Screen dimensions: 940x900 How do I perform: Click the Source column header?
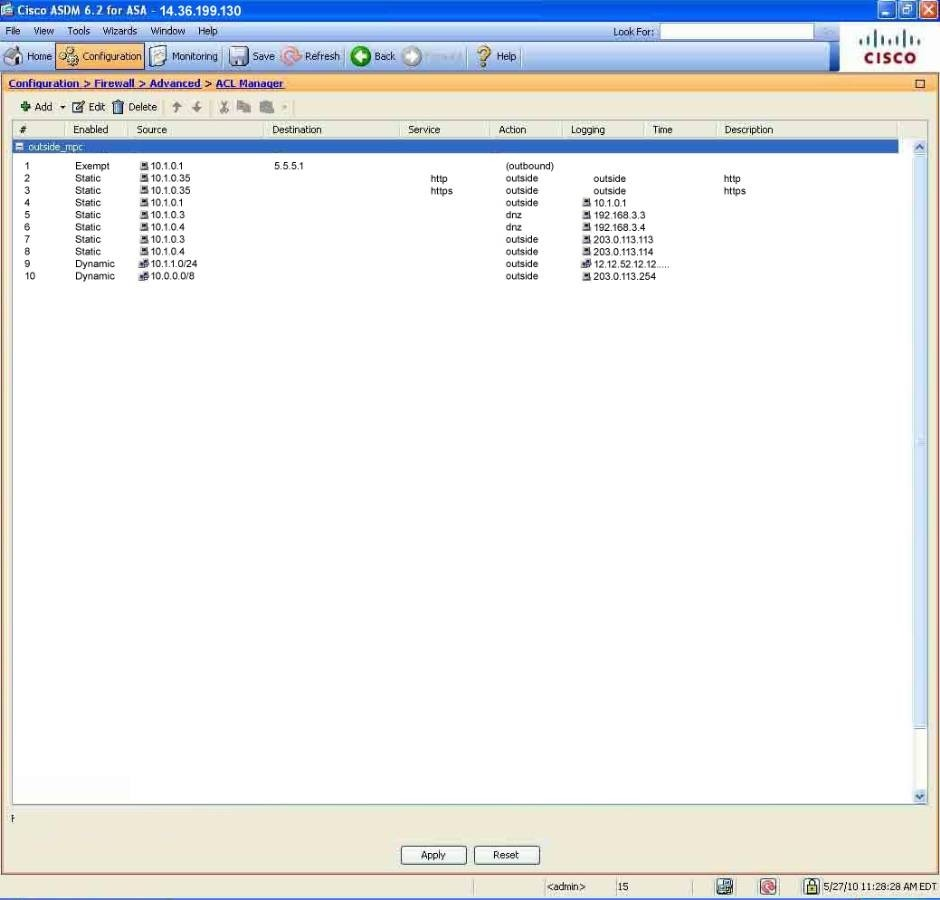[x=195, y=130]
